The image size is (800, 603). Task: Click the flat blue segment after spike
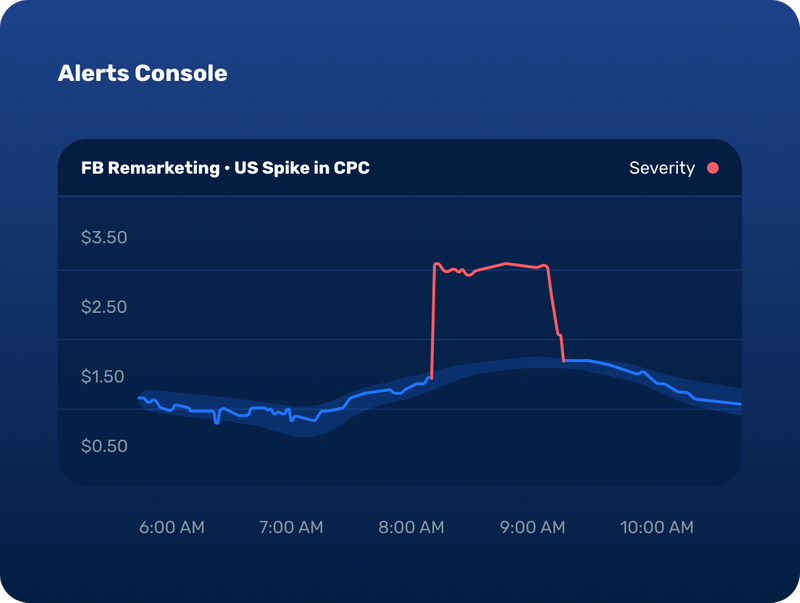pos(577,361)
